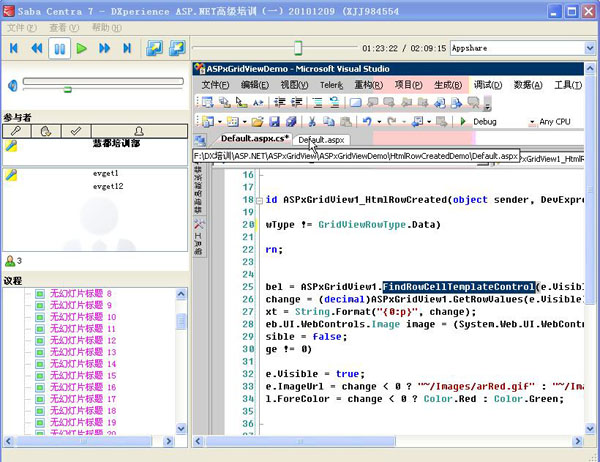Click the rewind button

tap(36, 48)
